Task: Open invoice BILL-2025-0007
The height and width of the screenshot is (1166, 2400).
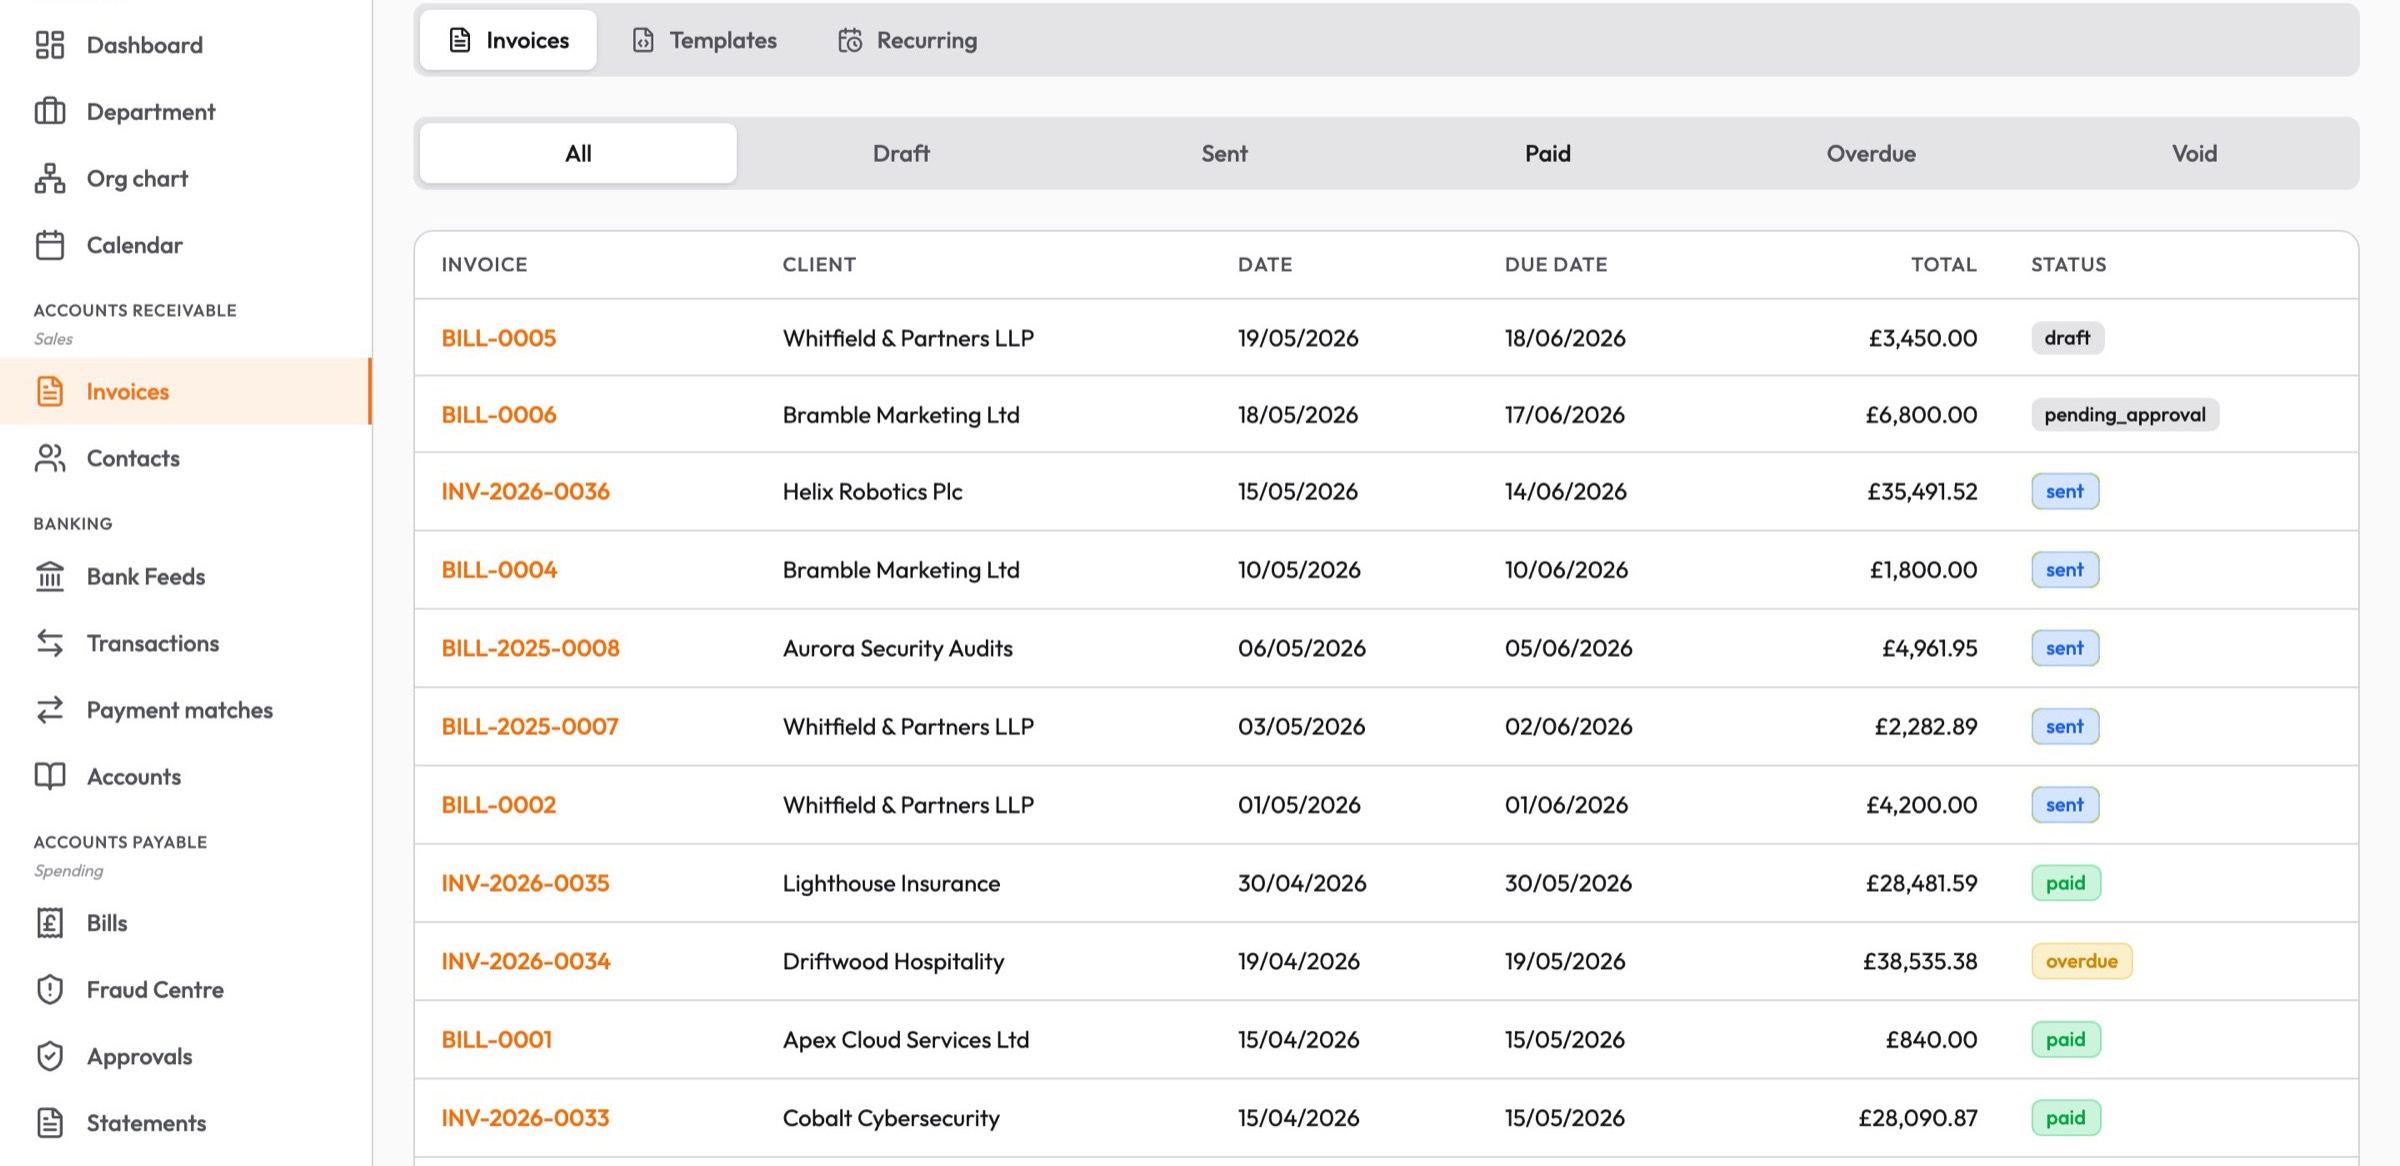Action: pyautogui.click(x=530, y=726)
